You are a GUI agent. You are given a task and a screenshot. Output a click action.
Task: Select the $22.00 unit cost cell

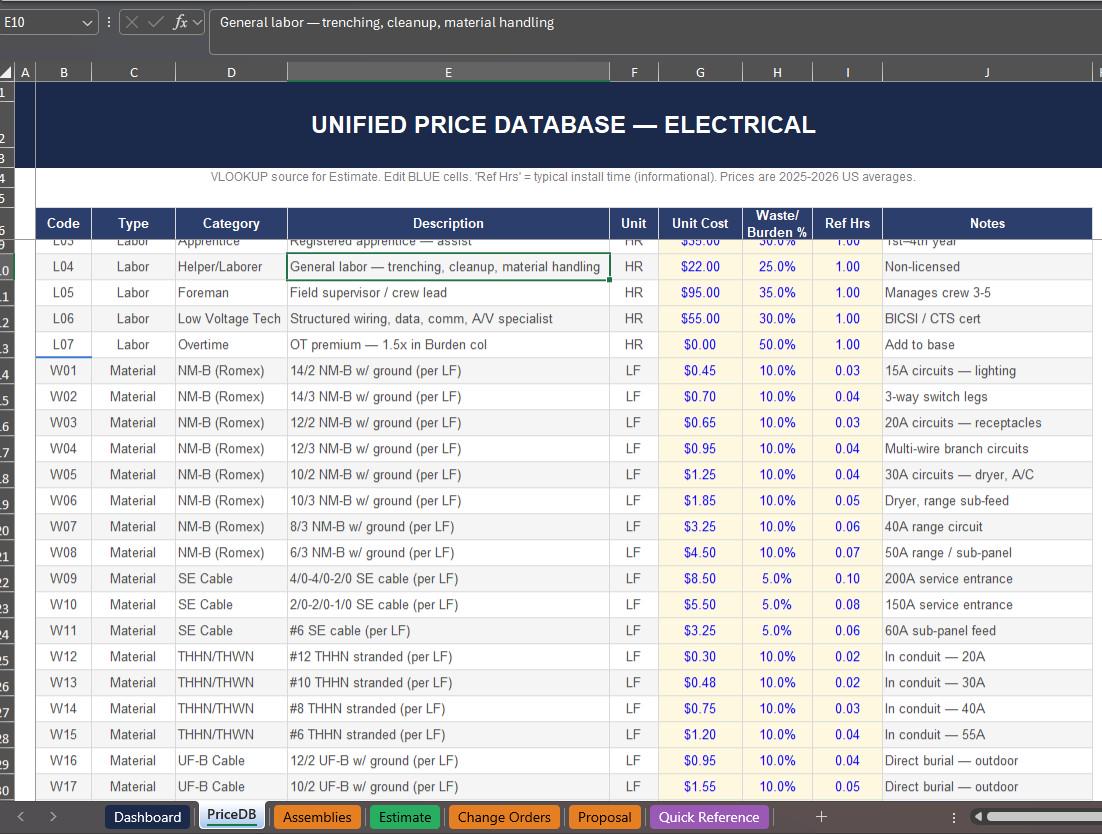point(700,266)
